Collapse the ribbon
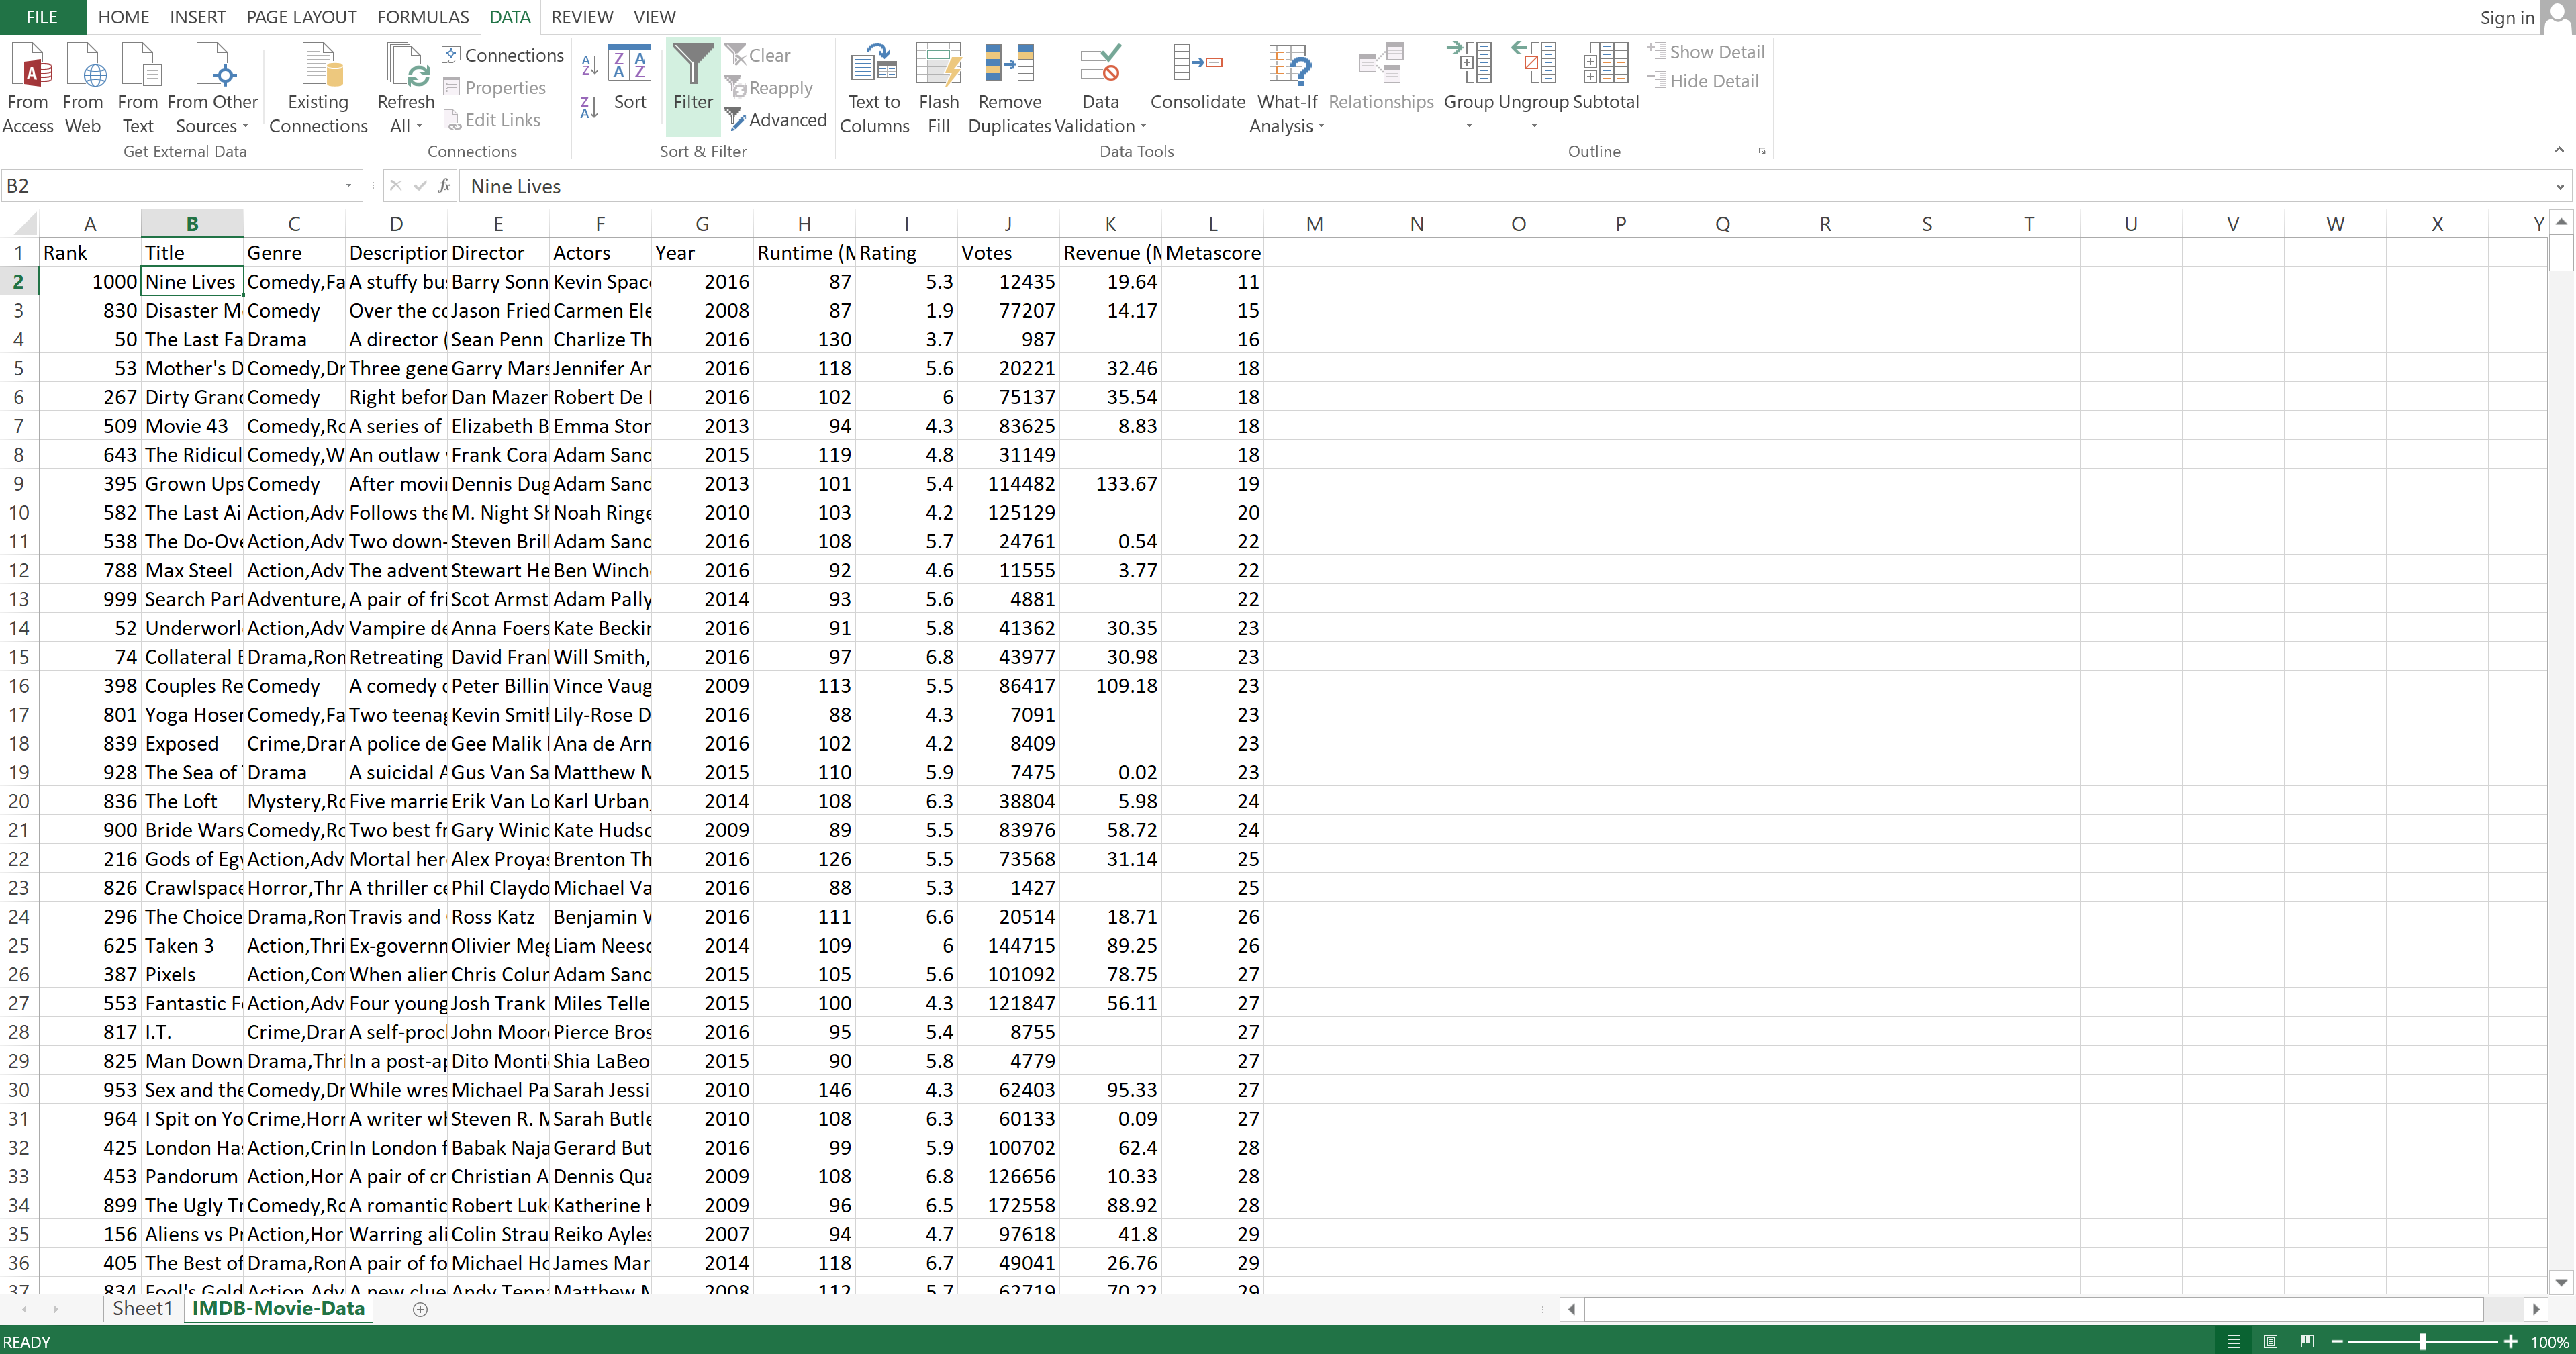 2559,150
